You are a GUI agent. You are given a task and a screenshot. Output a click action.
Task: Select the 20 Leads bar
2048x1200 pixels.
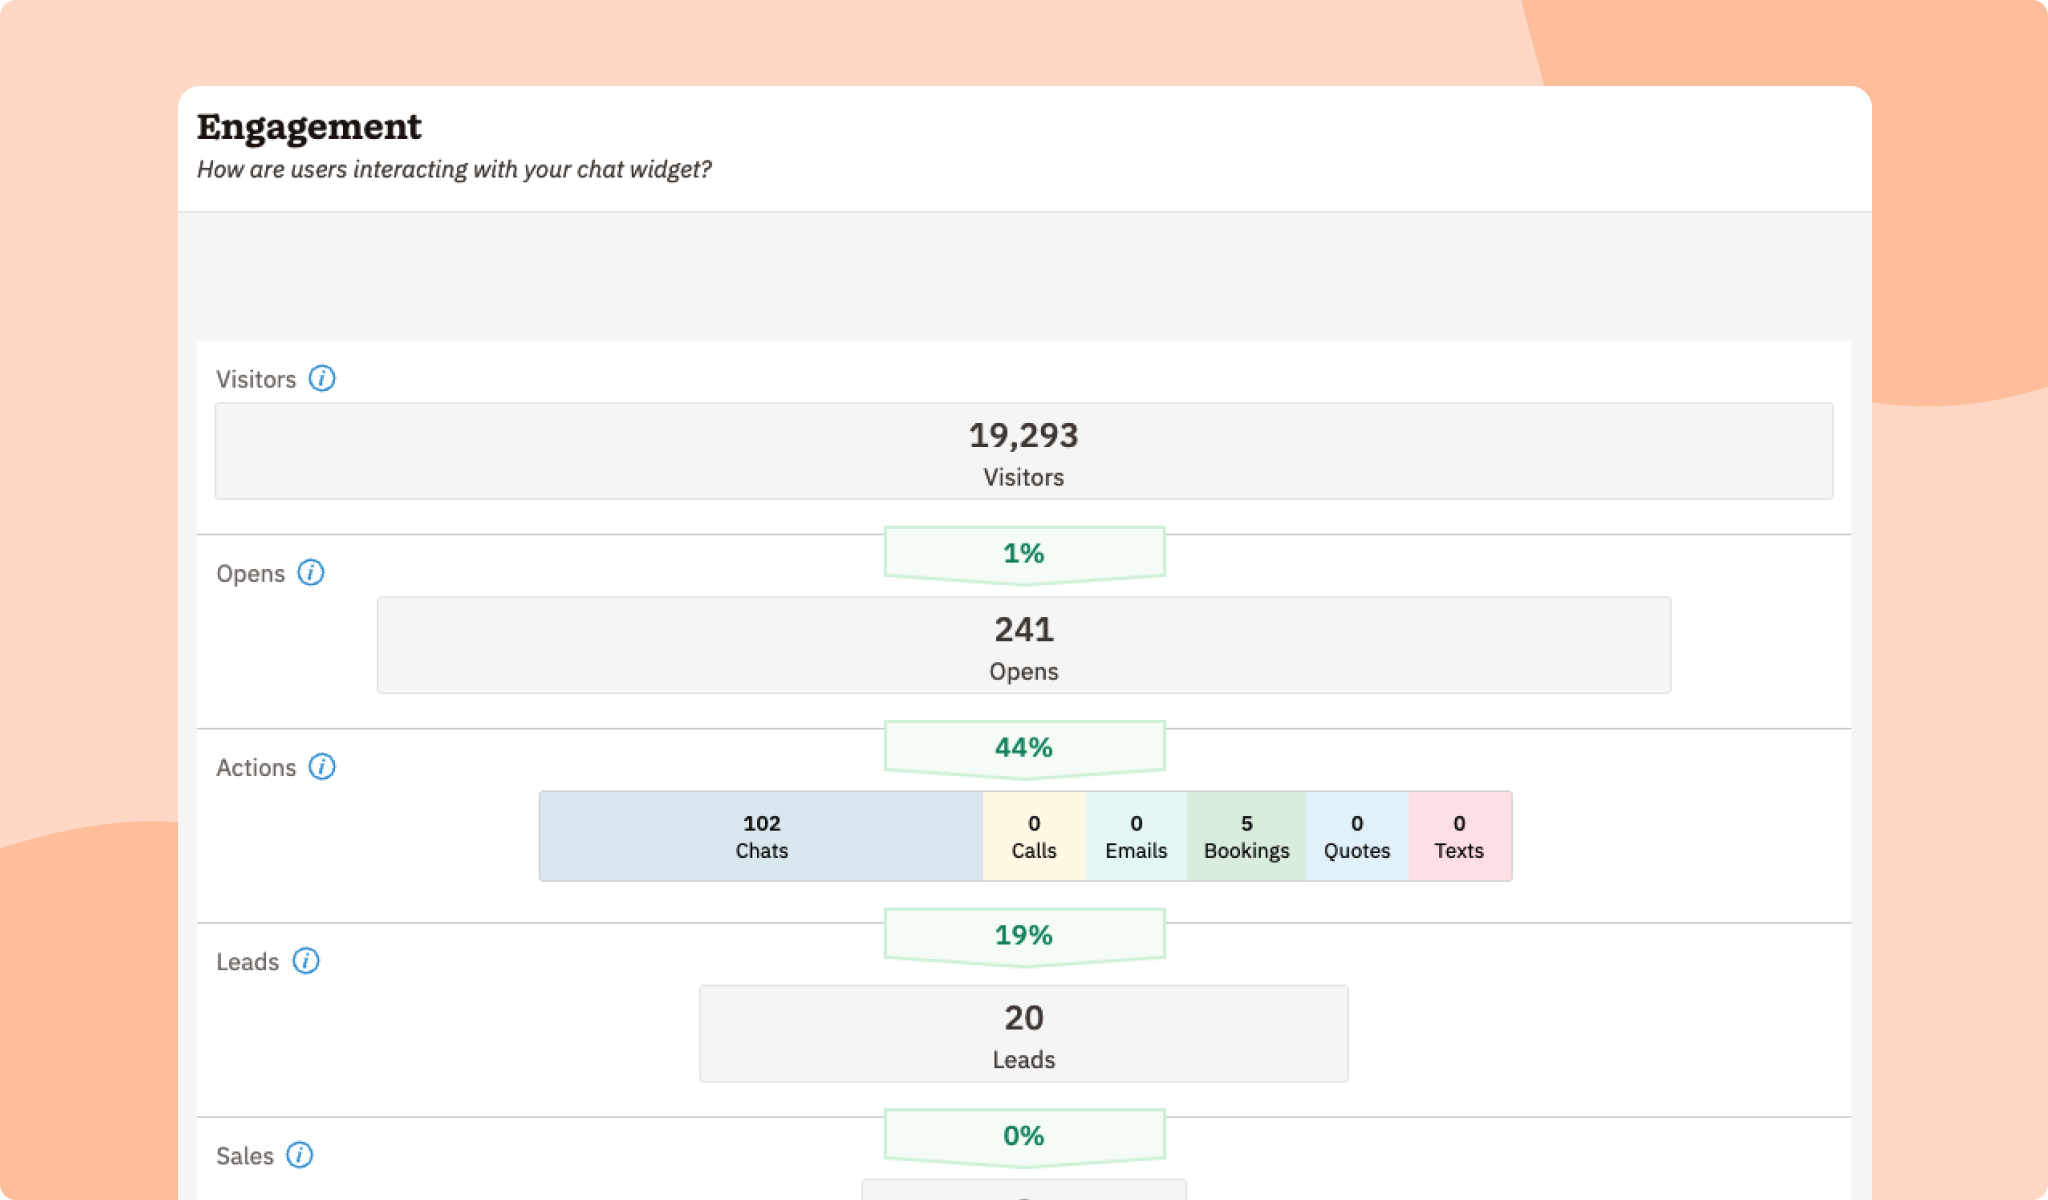(x=1023, y=1033)
